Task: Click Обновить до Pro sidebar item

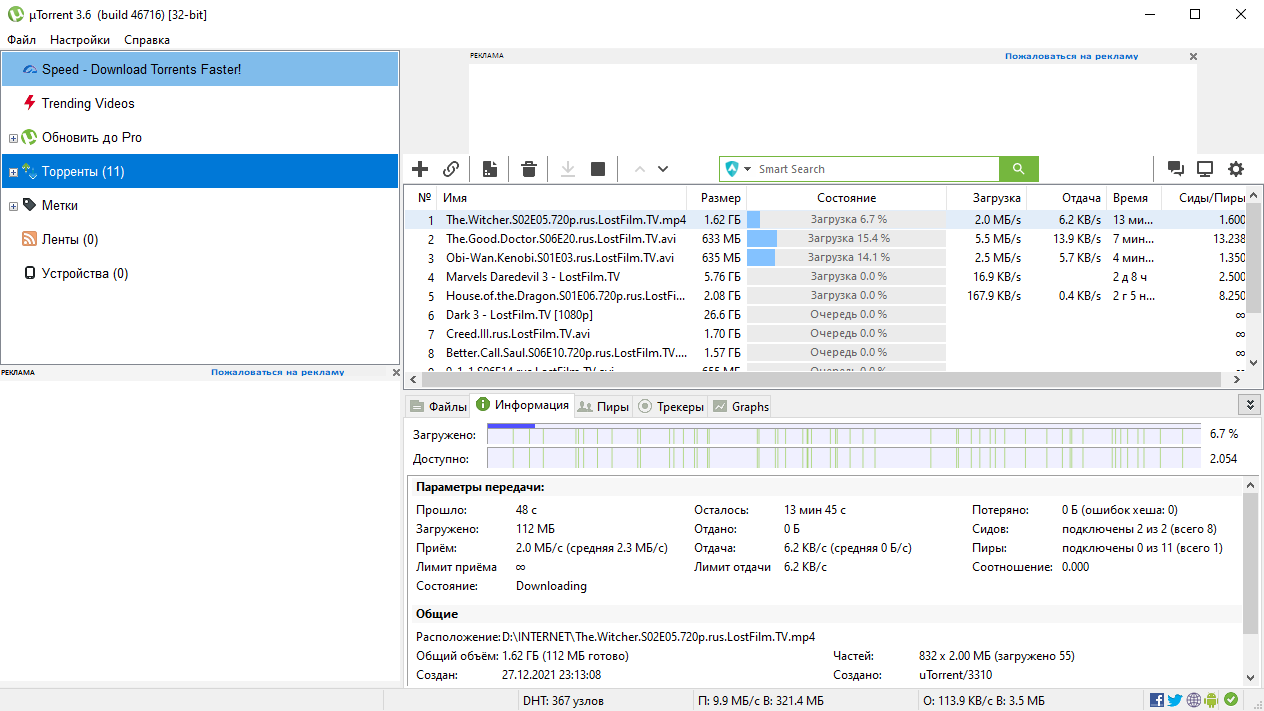Action: pyautogui.click(x=91, y=137)
